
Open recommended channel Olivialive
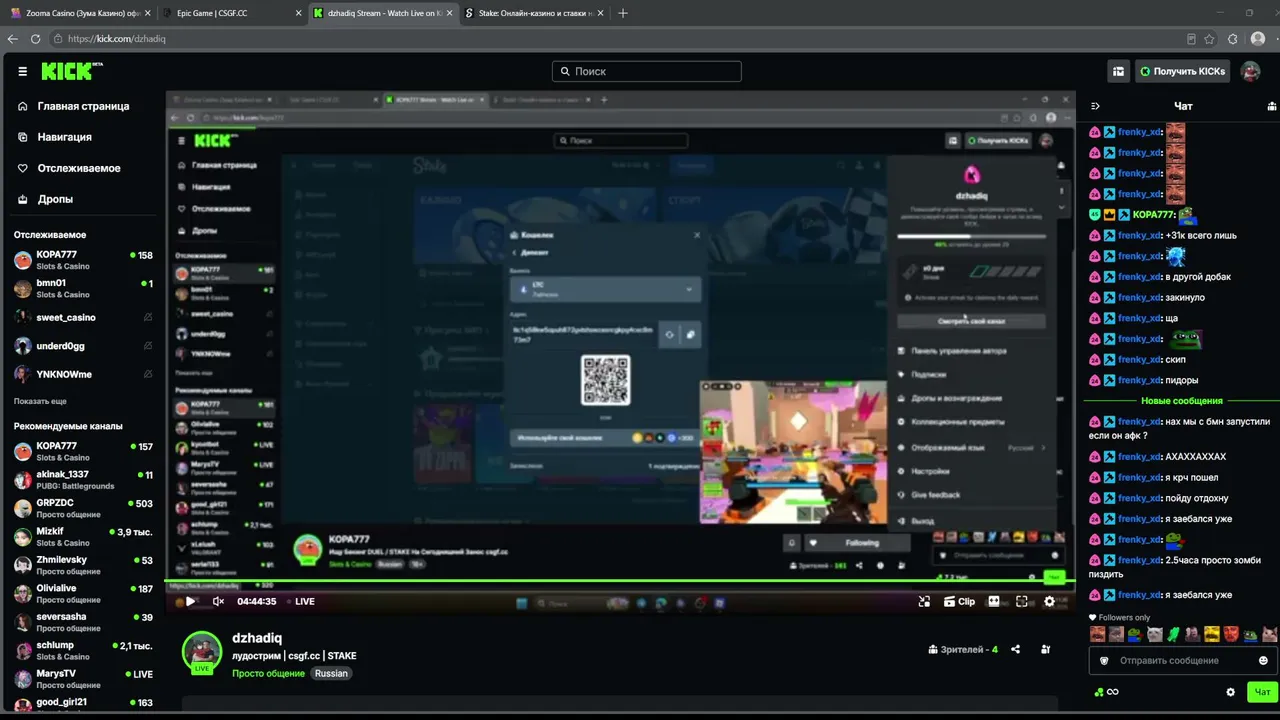[82, 593]
